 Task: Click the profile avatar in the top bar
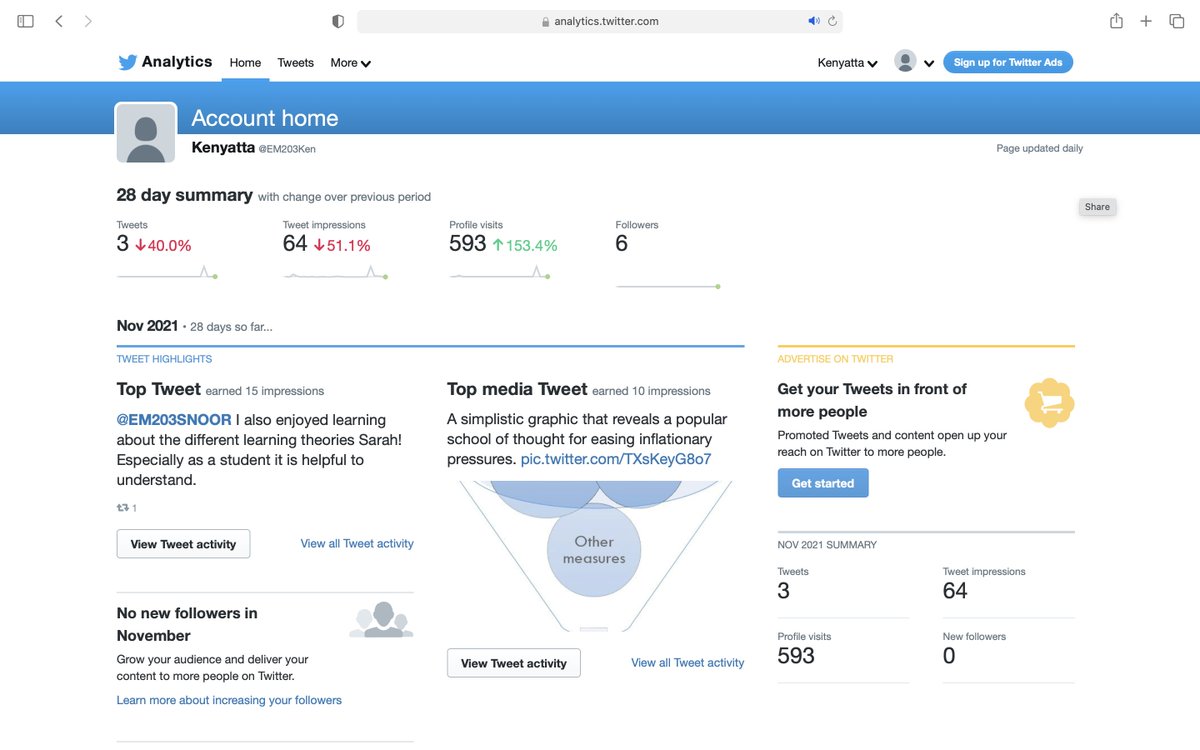[905, 62]
